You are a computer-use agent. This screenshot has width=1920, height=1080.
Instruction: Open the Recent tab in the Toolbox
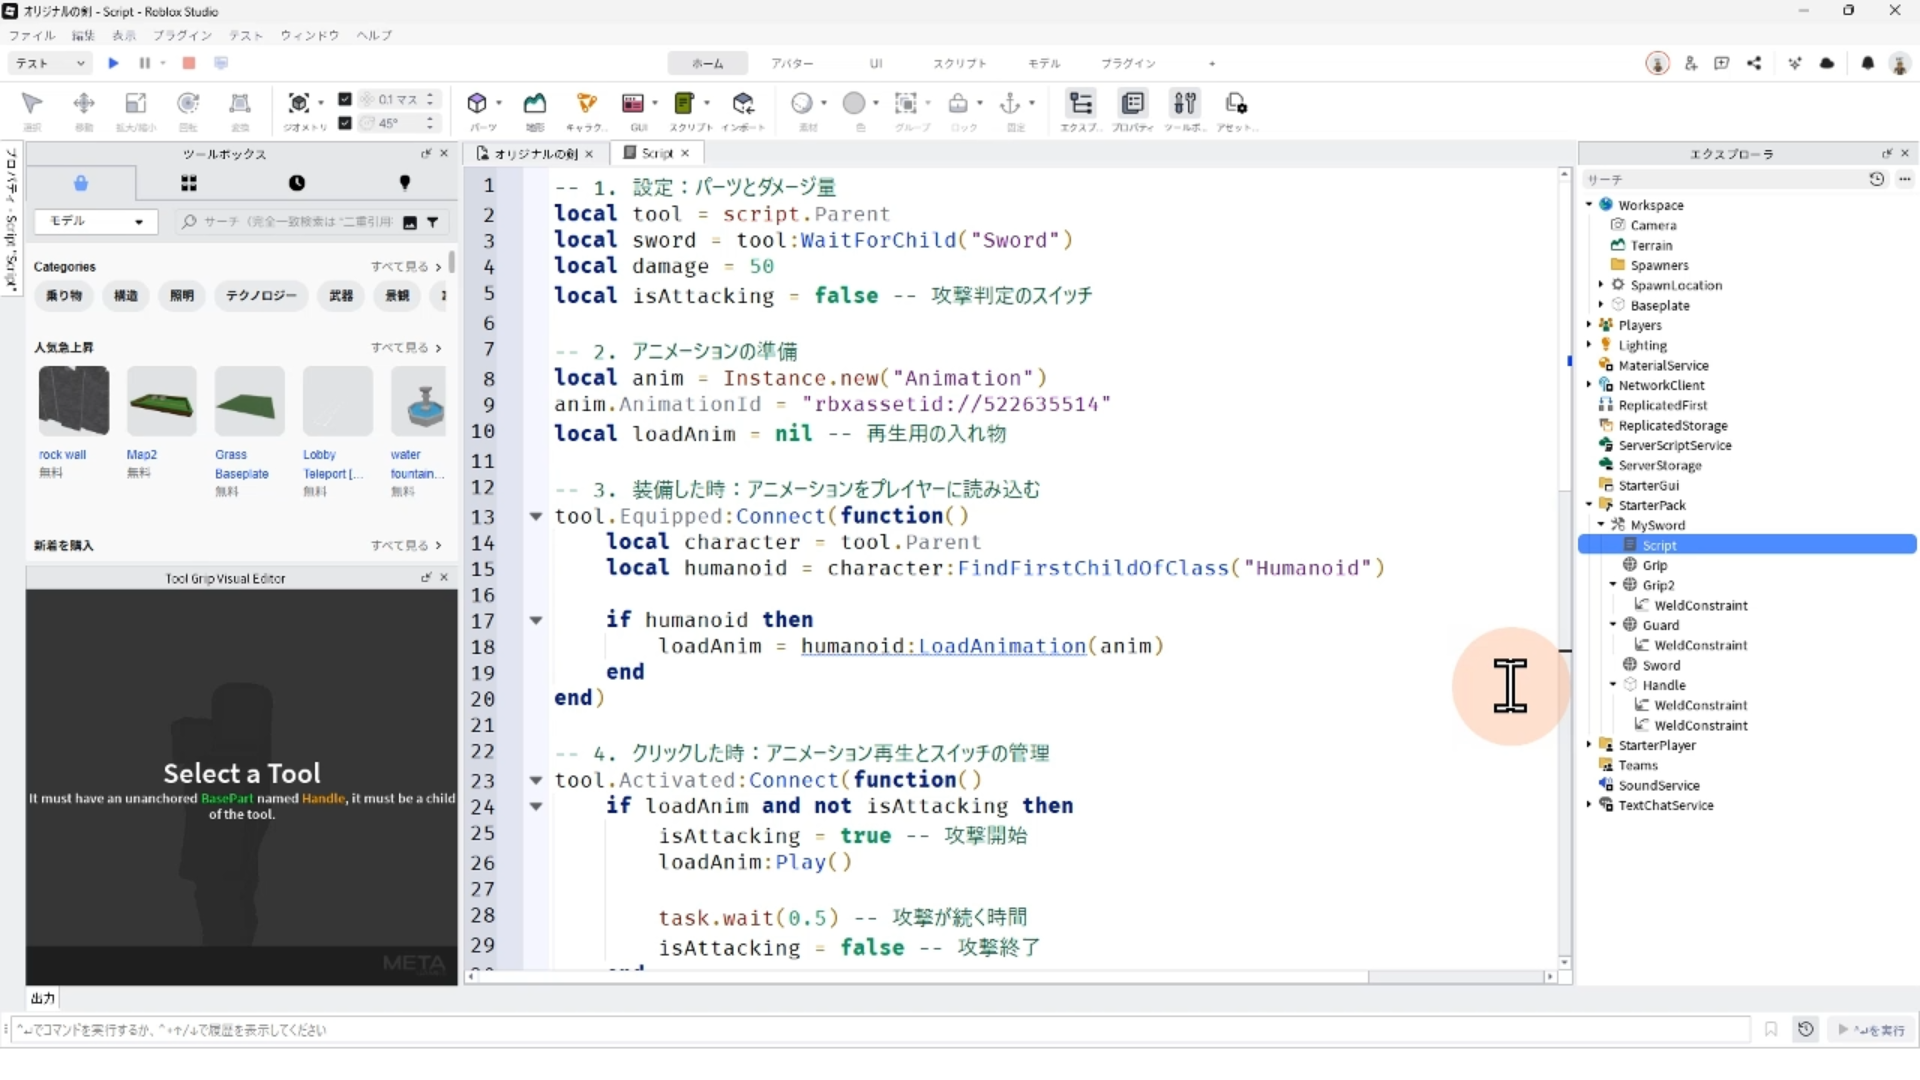tap(297, 183)
